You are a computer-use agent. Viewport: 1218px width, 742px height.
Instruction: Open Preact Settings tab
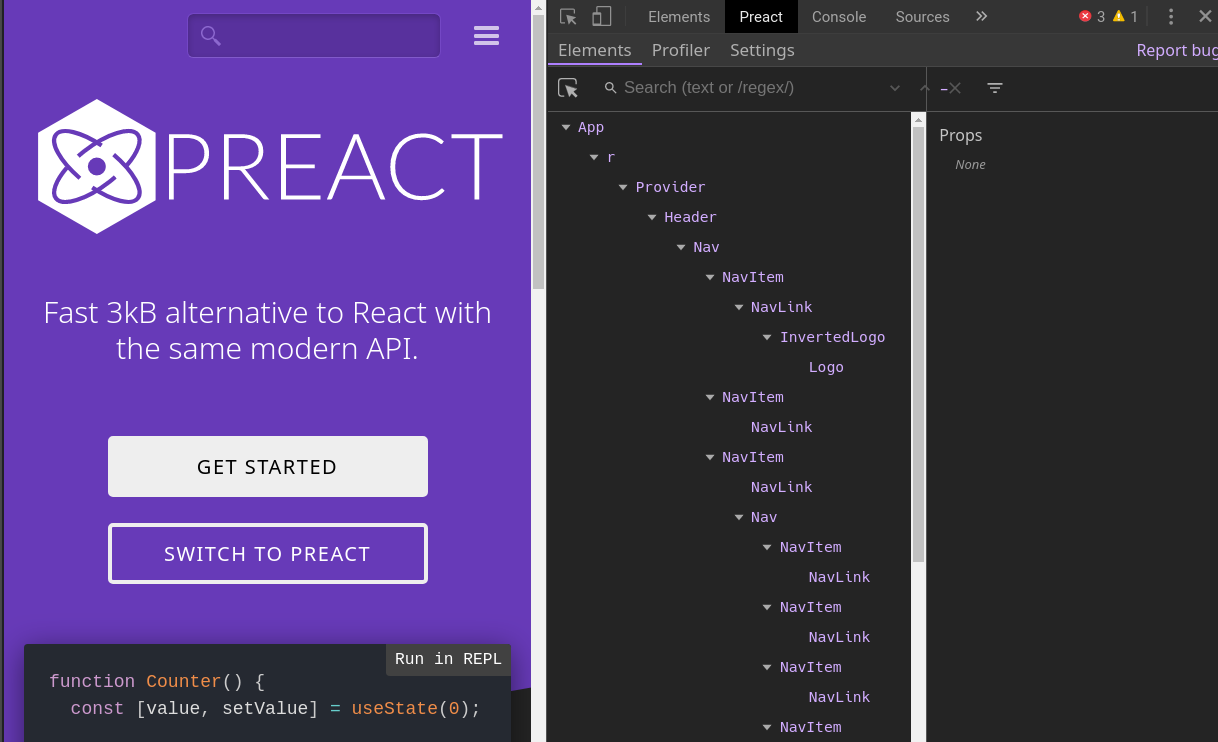pyautogui.click(x=762, y=50)
